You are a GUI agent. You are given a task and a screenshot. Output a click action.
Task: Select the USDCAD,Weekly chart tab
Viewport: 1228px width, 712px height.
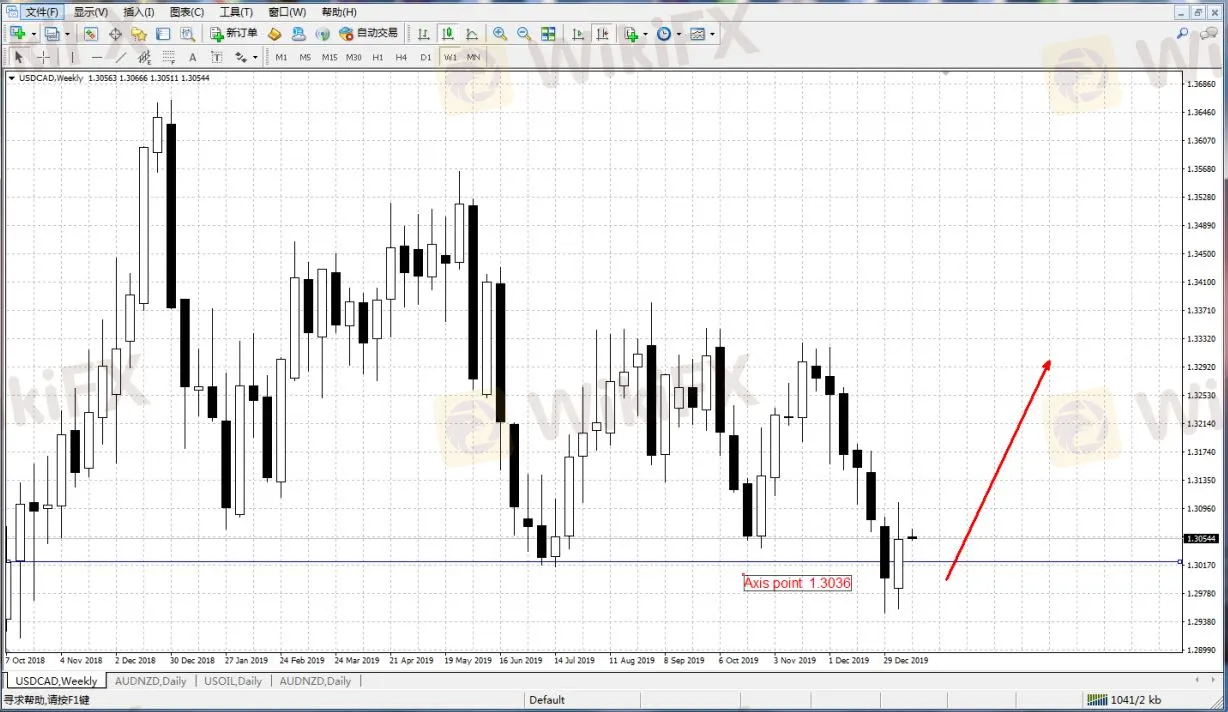click(55, 681)
